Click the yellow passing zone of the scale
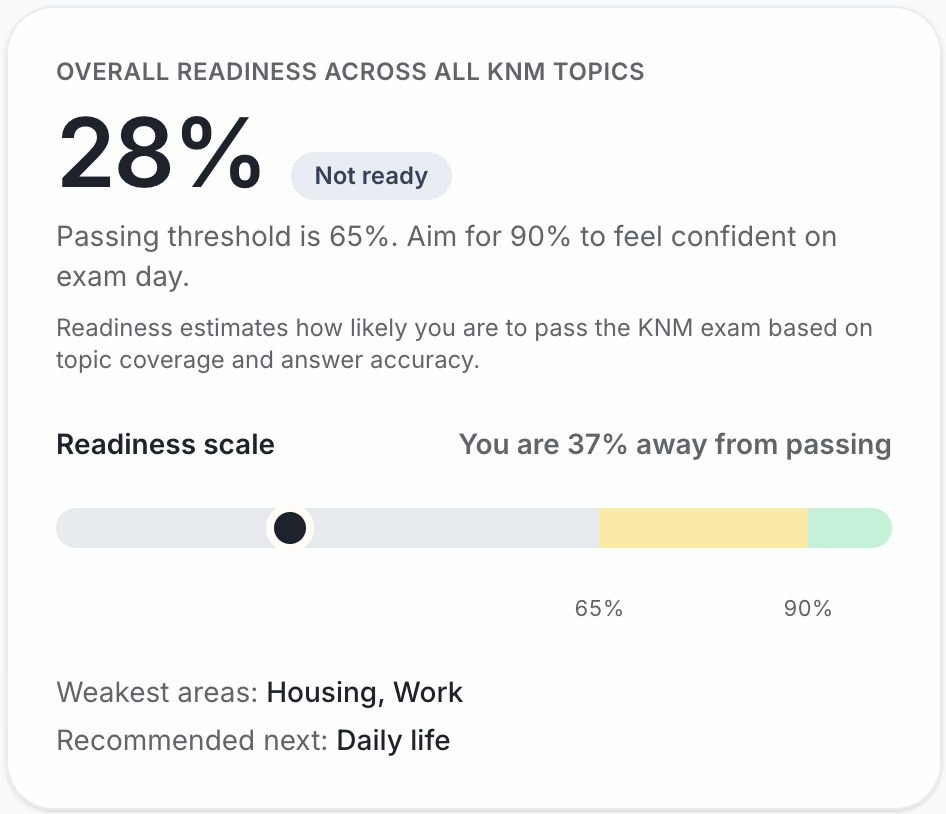Screen dimensions: 946x814 pyautogui.click(x=702, y=528)
